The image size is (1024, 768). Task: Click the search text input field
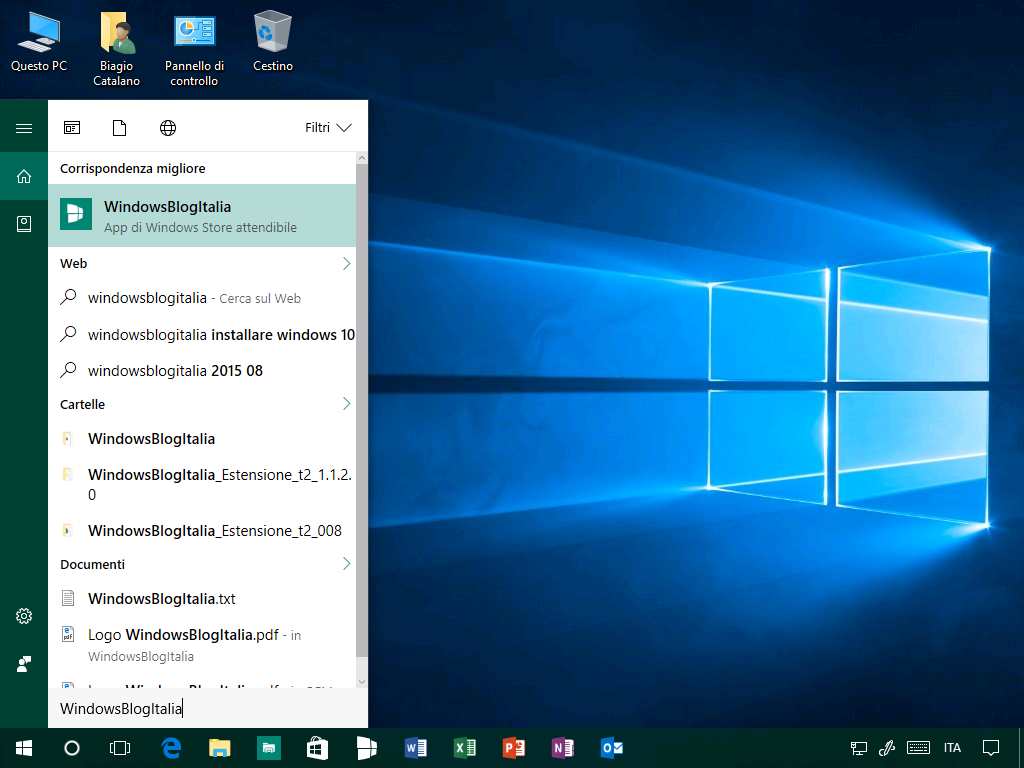pos(208,709)
